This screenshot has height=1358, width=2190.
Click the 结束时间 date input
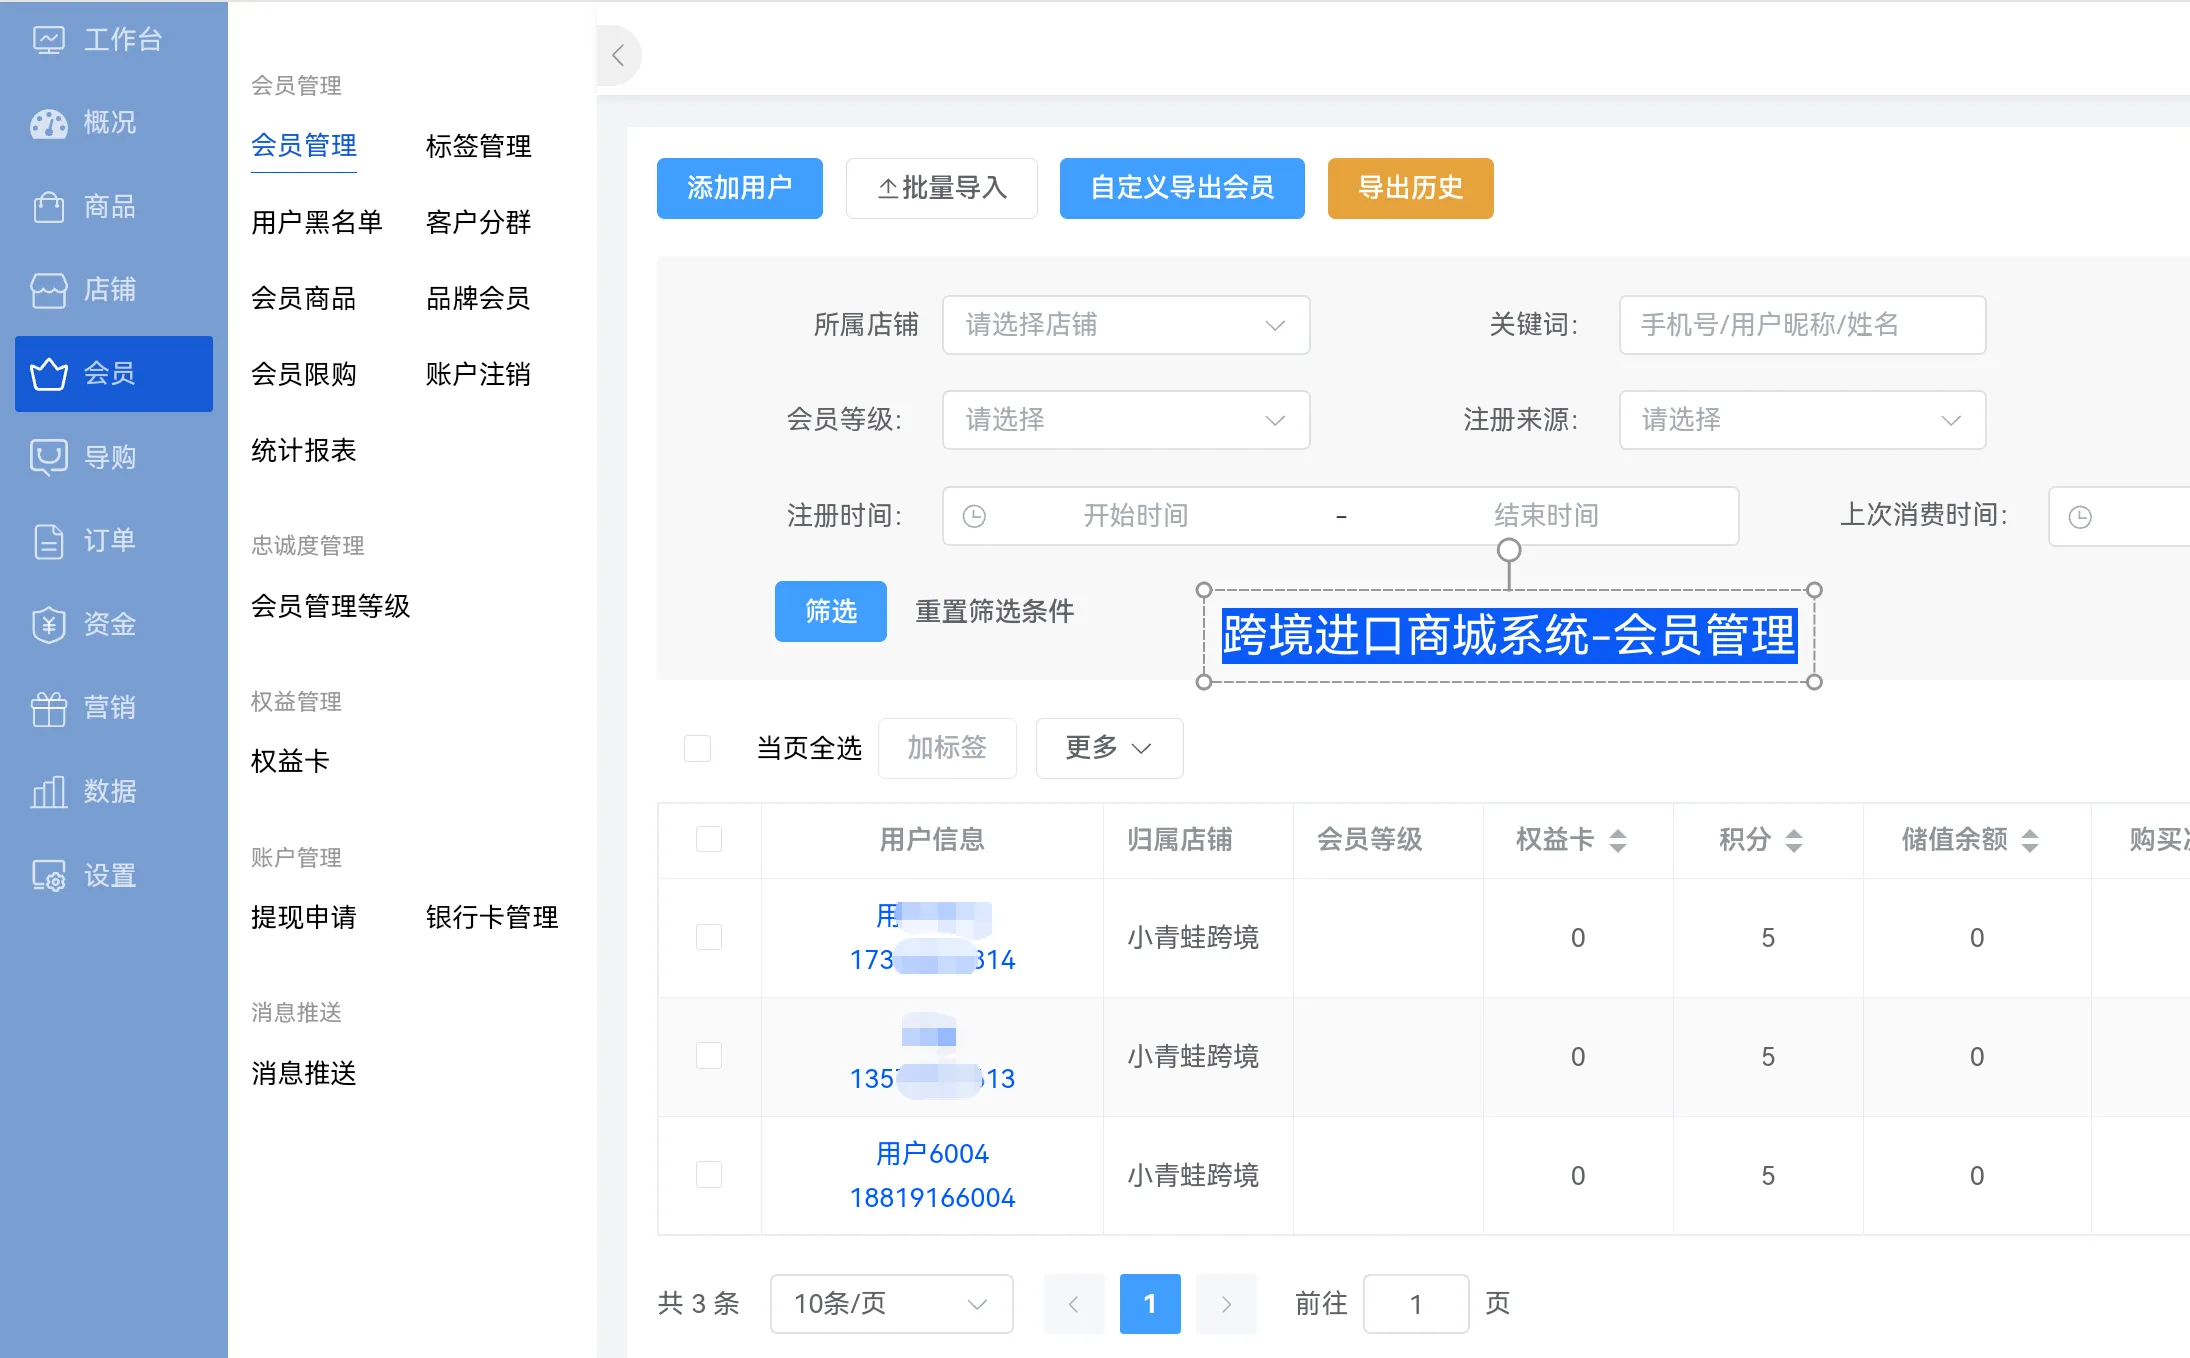(1546, 516)
